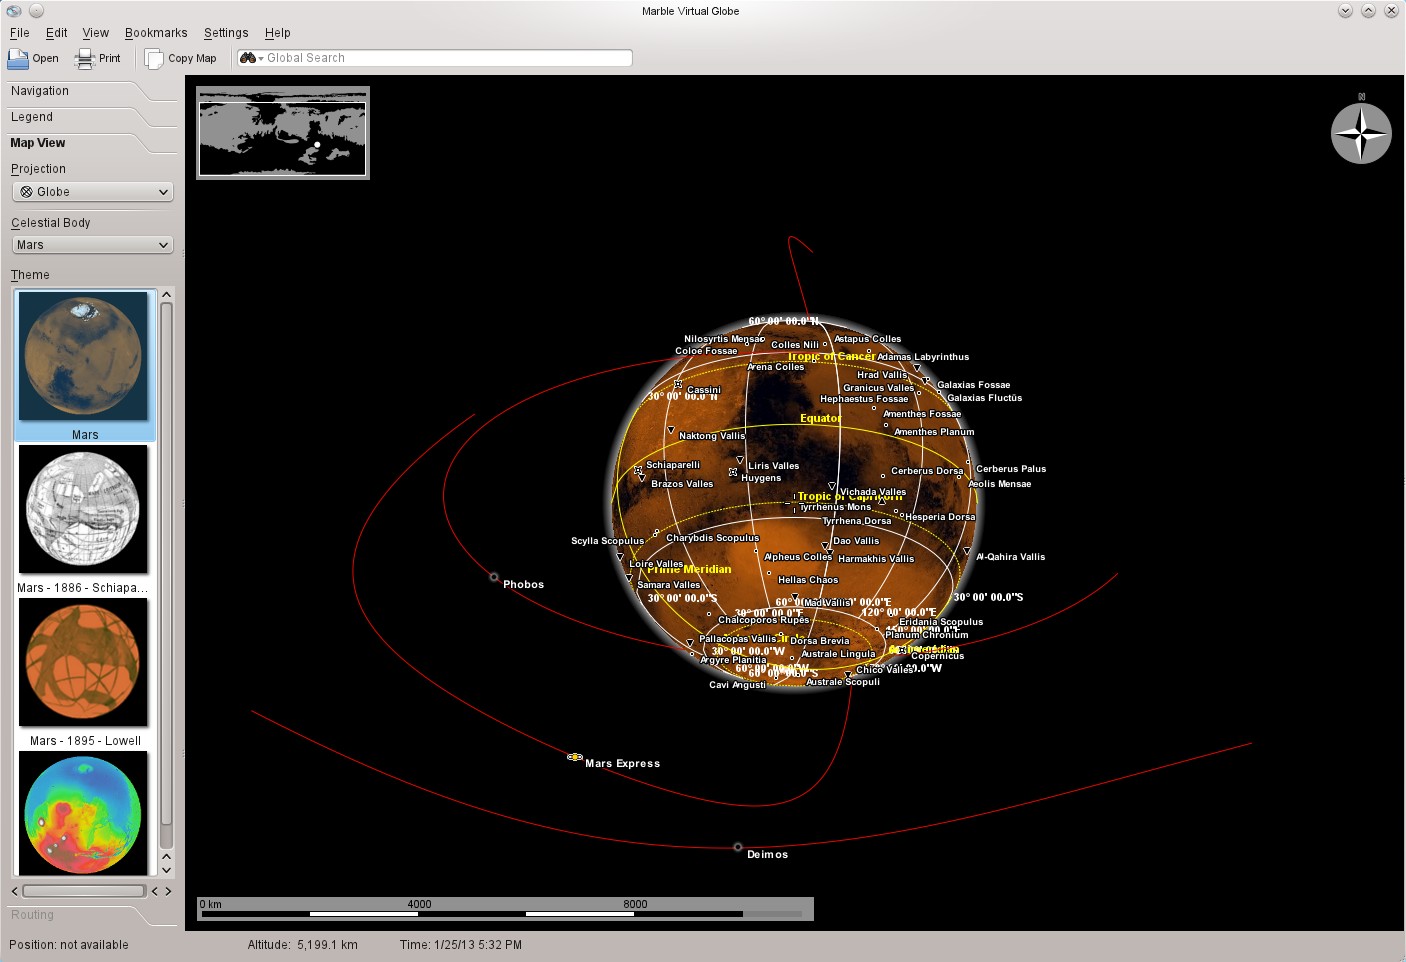Click the Cerberus Dorsa label
The width and height of the screenshot is (1406, 962).
pyautogui.click(x=927, y=471)
